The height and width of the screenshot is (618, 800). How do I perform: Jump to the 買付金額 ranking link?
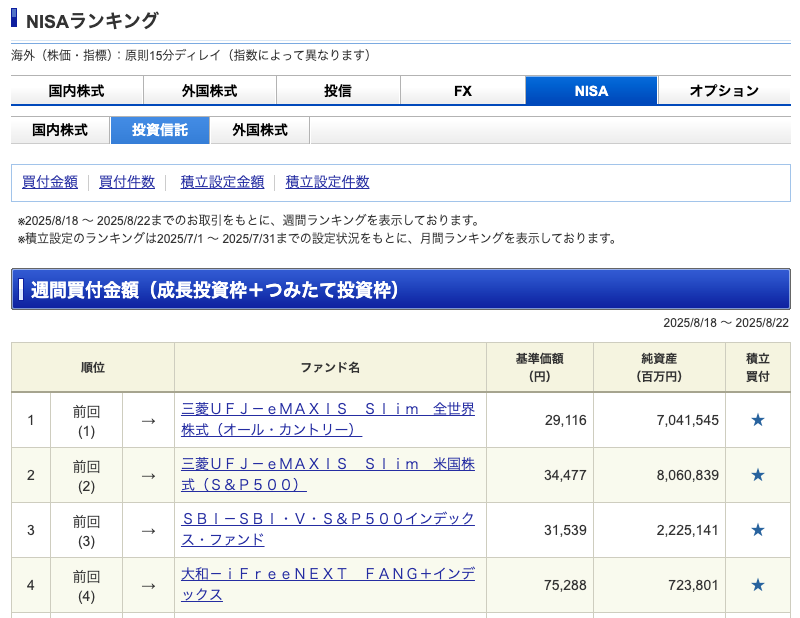click(50, 182)
